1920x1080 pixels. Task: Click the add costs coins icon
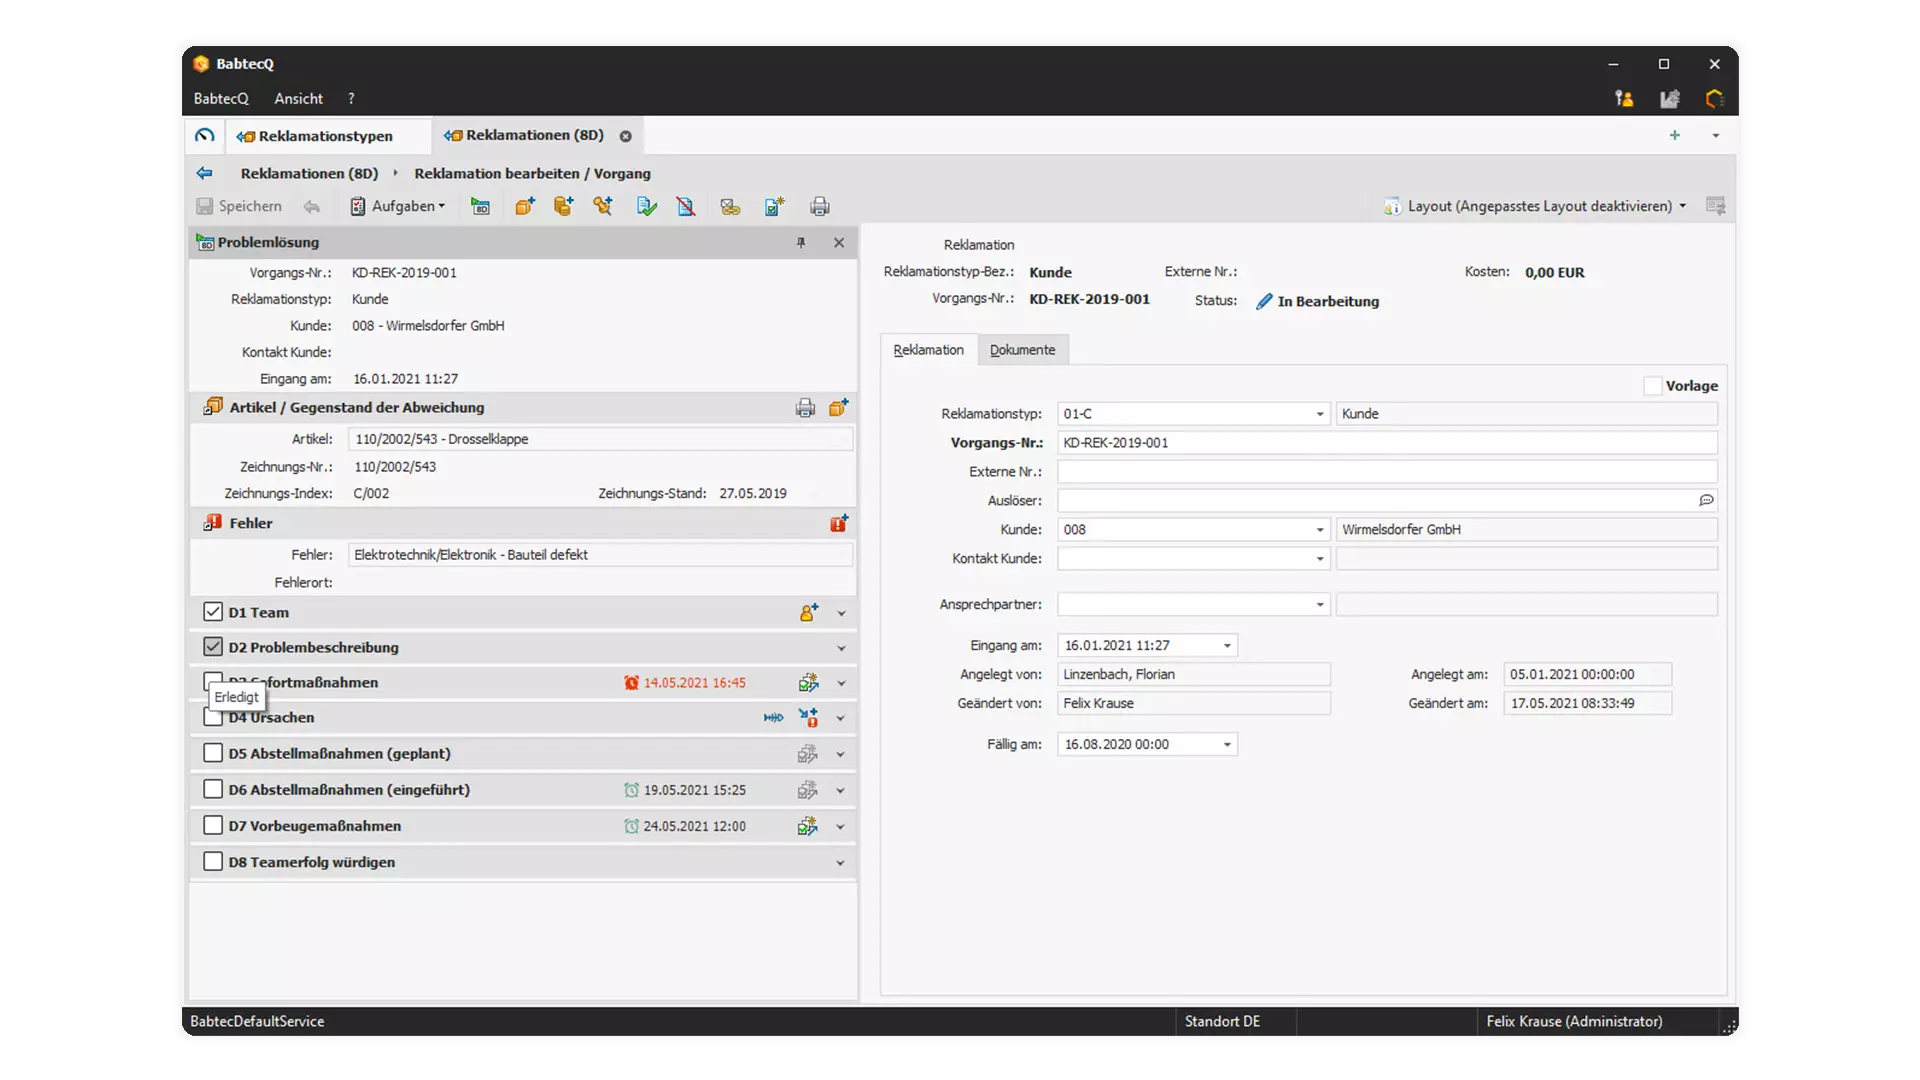(564, 206)
